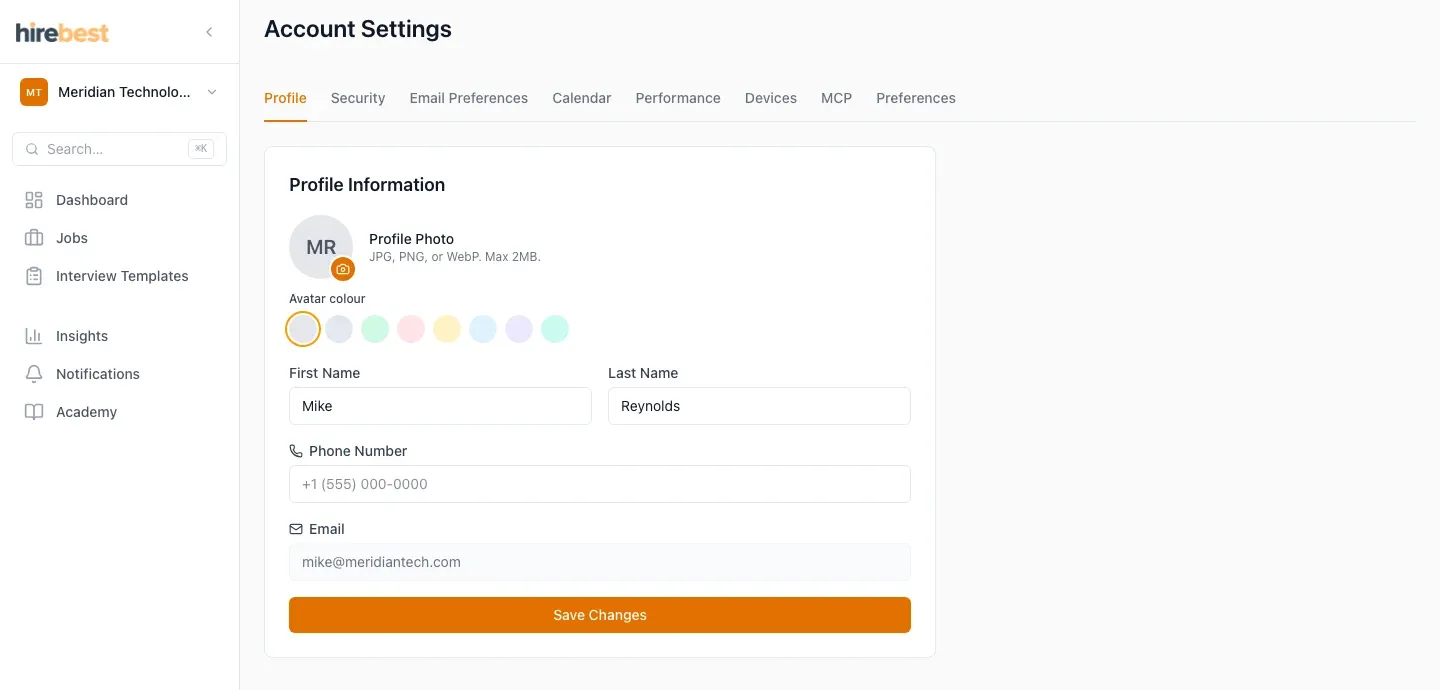1440x690 pixels.
Task: Switch to the Preferences tab
Action: click(x=916, y=98)
